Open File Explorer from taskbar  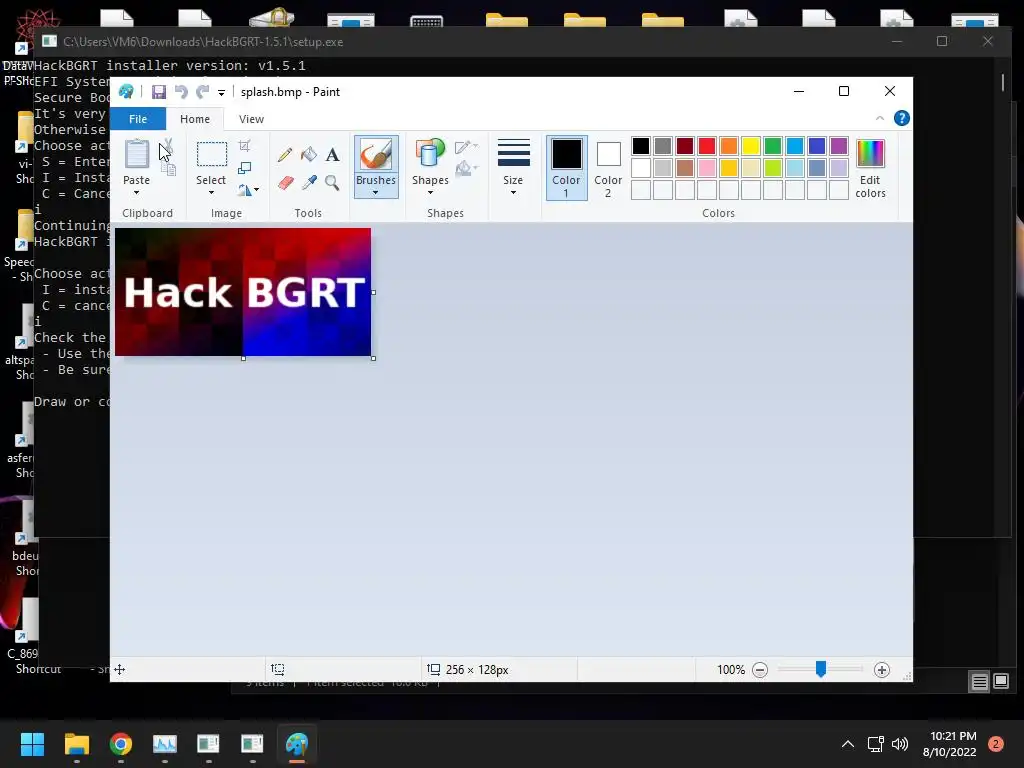[x=76, y=744]
